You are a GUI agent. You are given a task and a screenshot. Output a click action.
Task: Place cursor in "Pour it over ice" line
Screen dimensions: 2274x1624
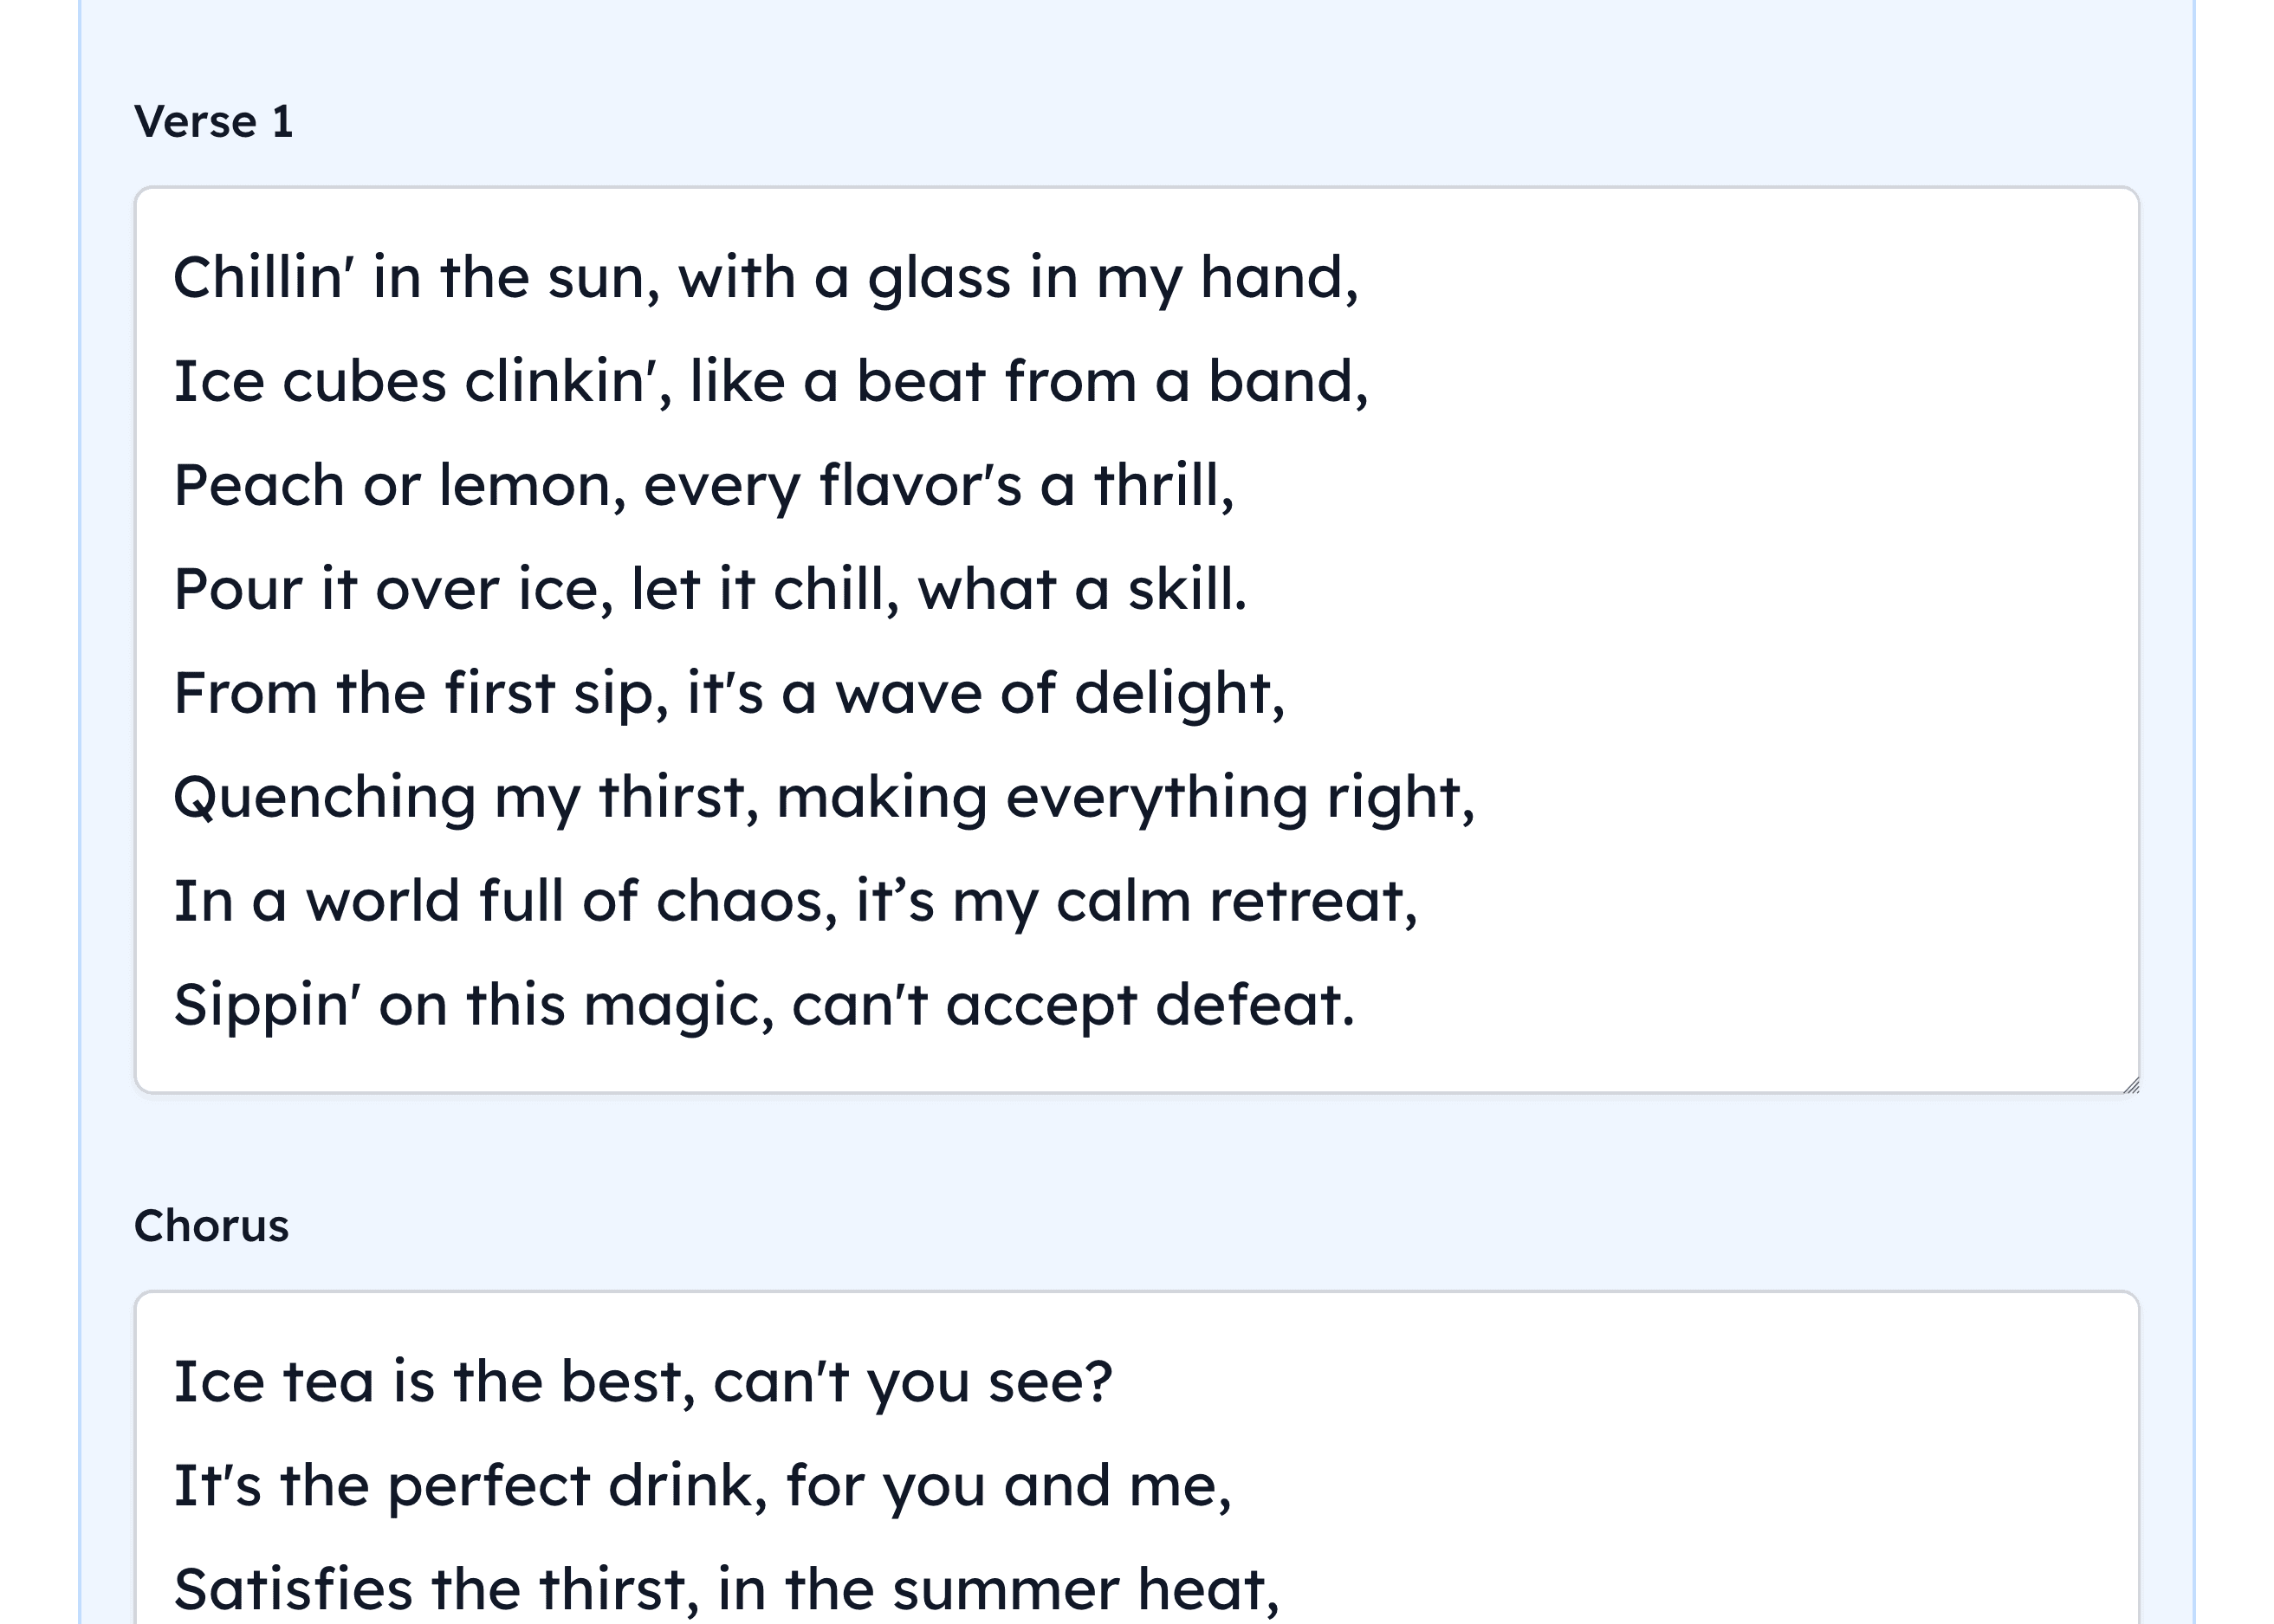coord(710,590)
